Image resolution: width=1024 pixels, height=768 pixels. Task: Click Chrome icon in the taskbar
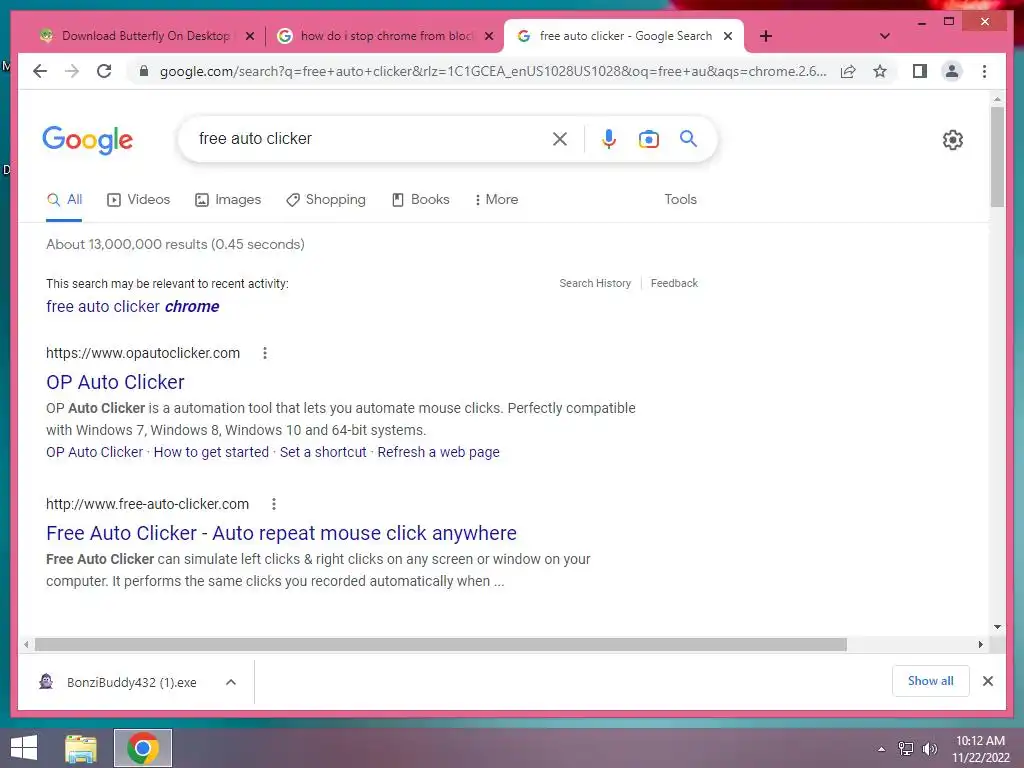click(x=143, y=748)
